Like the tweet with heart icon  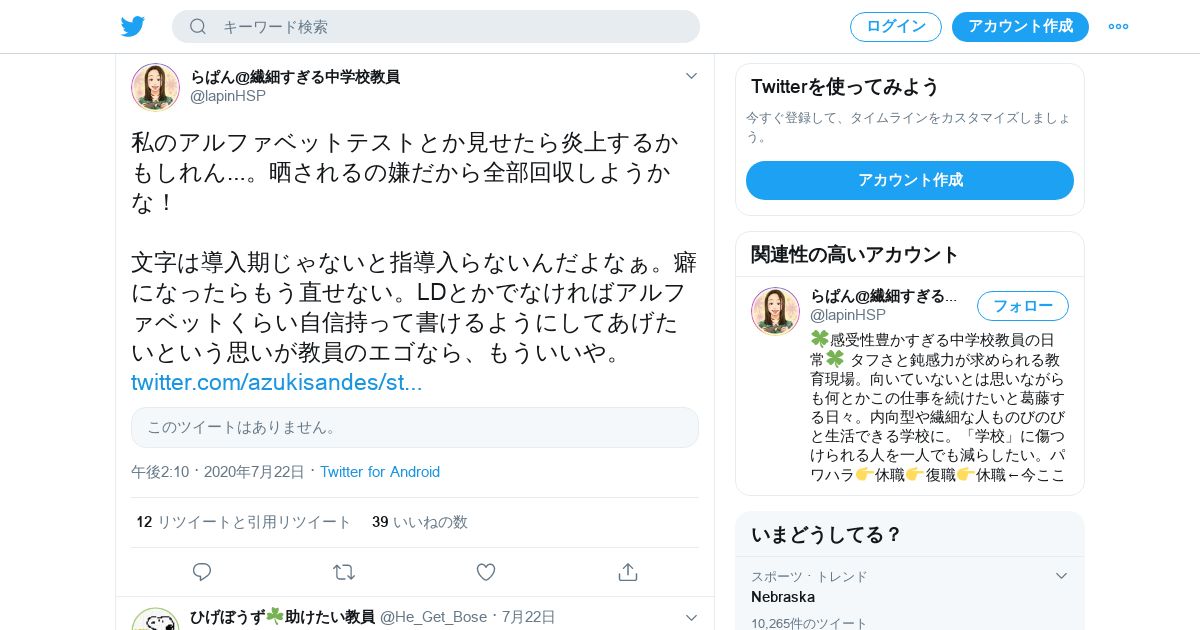(x=486, y=572)
